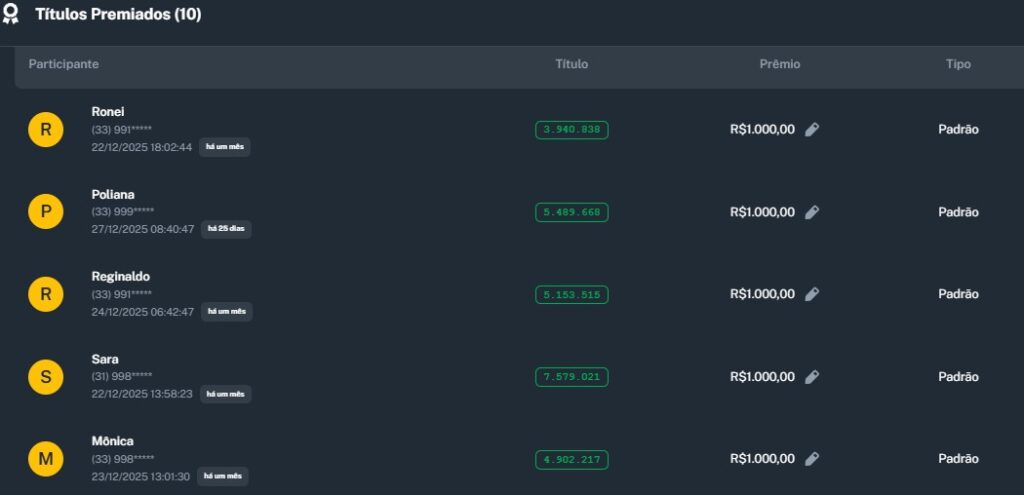Click the Tipo column header
The height and width of the screenshot is (495, 1024).
pyautogui.click(x=958, y=64)
